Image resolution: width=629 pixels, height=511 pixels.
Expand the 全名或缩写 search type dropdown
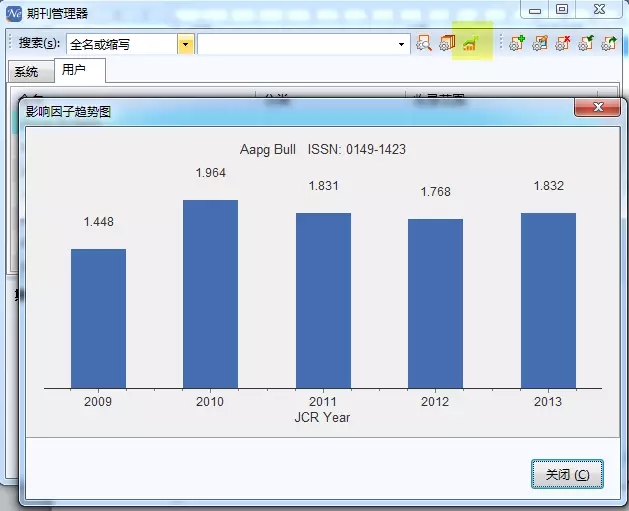pyautogui.click(x=186, y=44)
